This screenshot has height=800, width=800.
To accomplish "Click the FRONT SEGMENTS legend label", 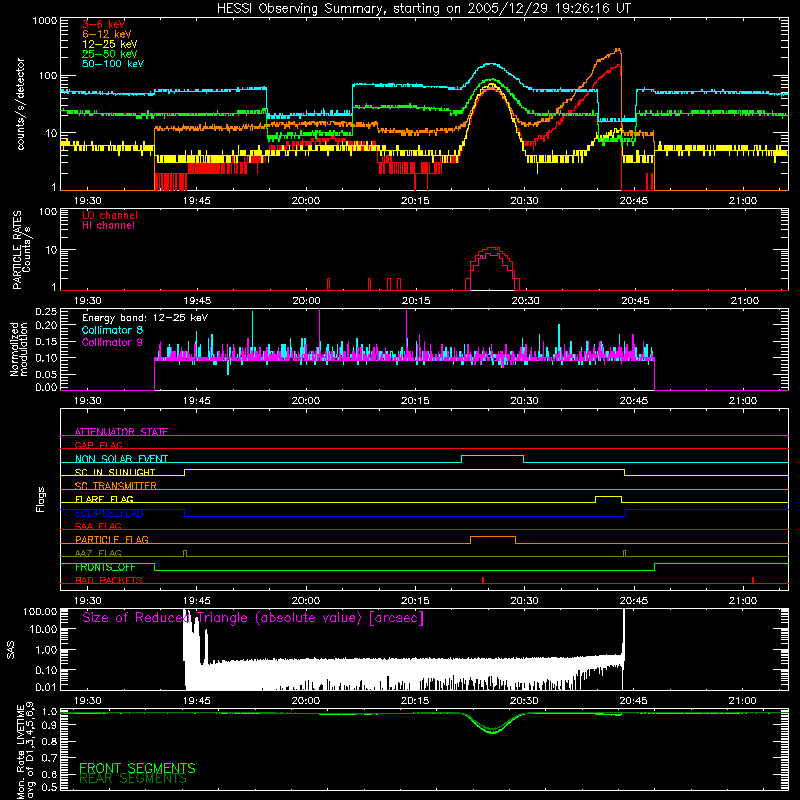I will point(137,768).
